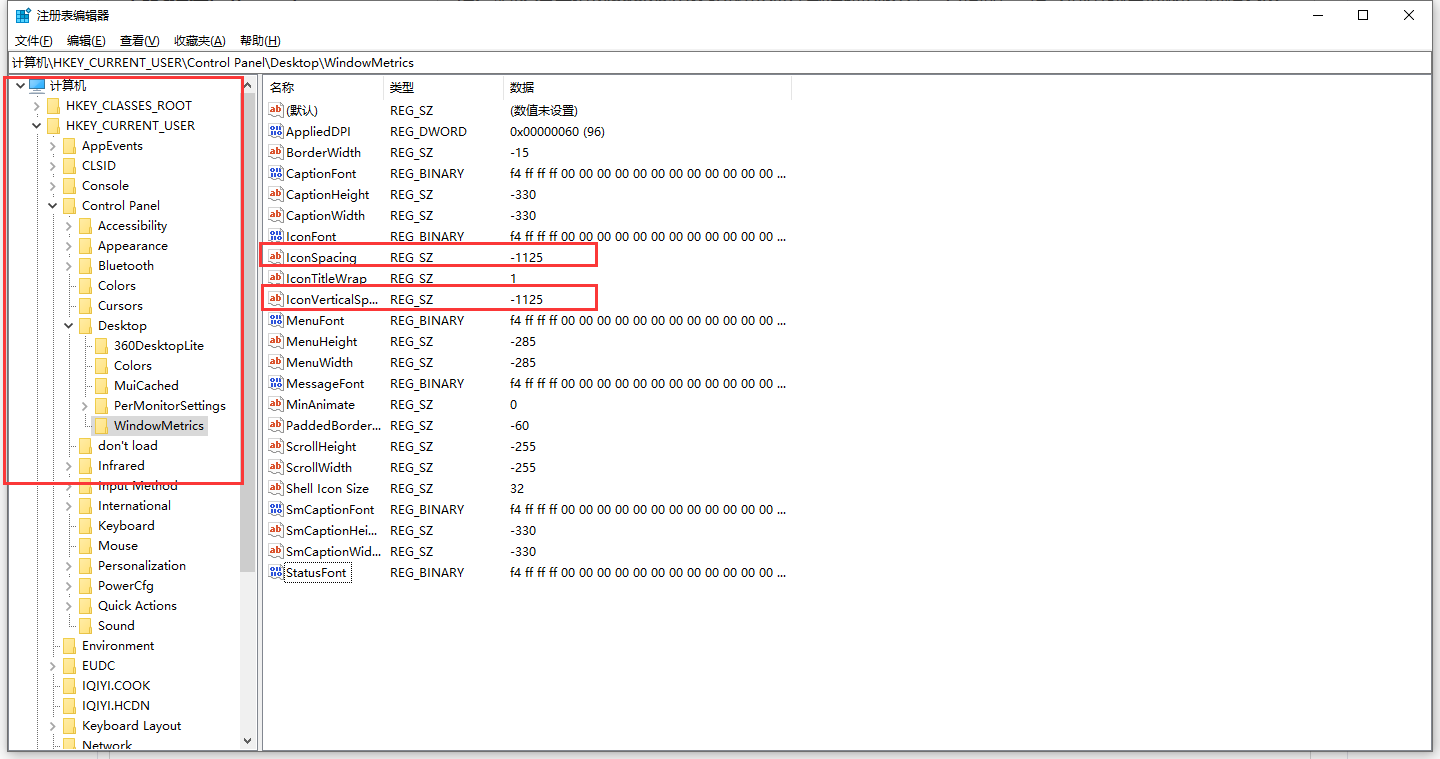Open the 文件(F) menu
1440x759 pixels.
pos(33,40)
